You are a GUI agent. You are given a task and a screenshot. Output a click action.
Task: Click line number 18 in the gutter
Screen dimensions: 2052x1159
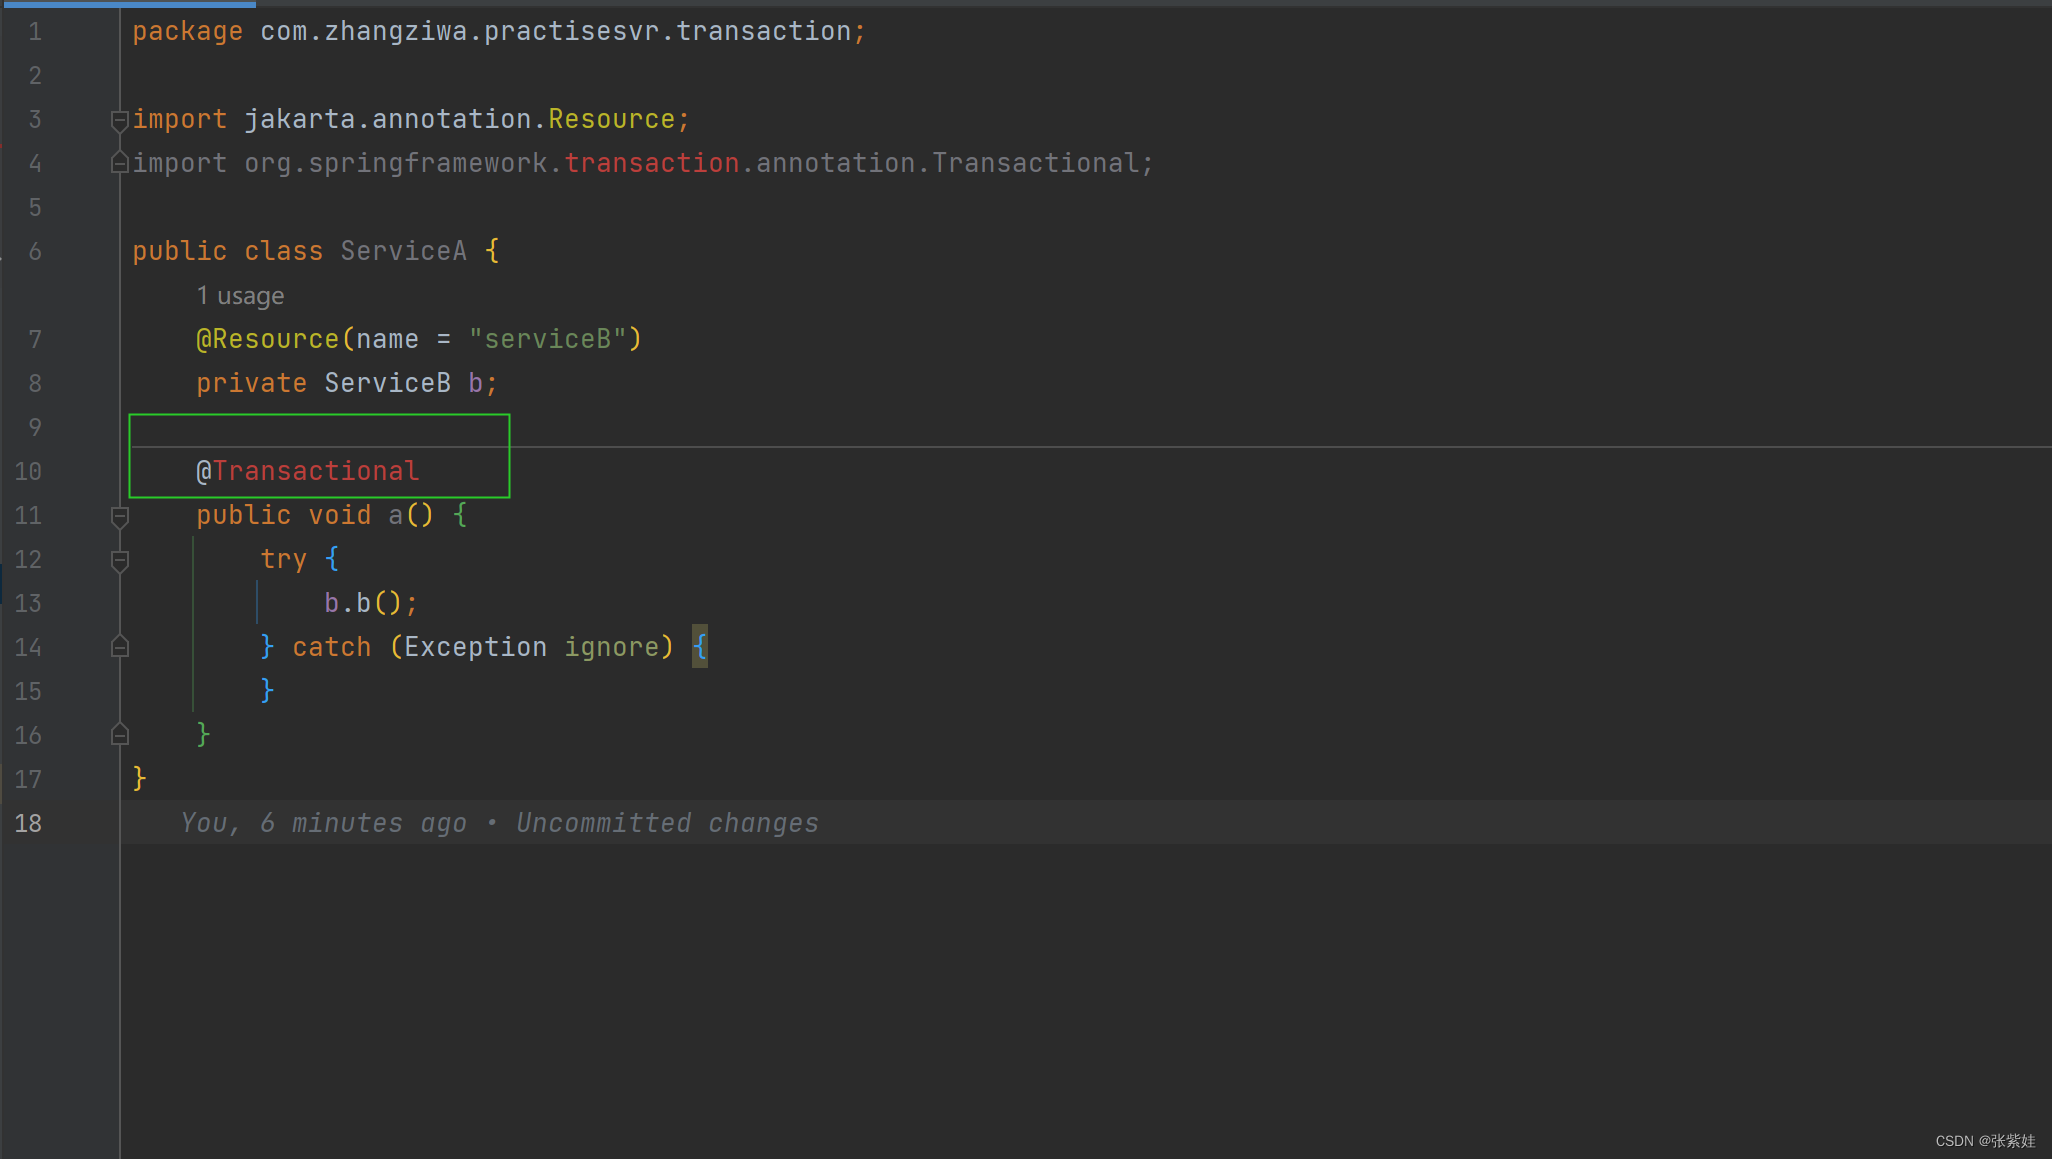click(28, 823)
